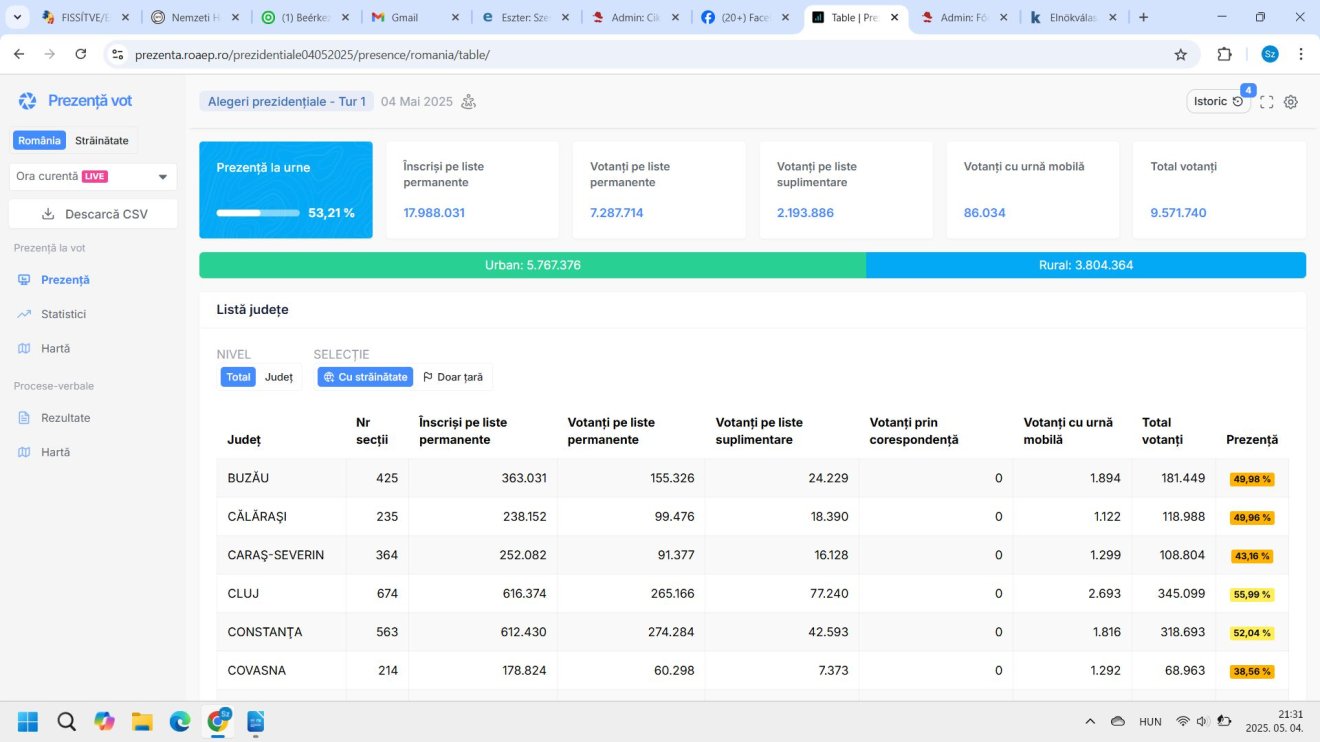This screenshot has height=742, width=1320.
Task: Open the browser tab search dropdown arrow
Action: tap(17, 17)
